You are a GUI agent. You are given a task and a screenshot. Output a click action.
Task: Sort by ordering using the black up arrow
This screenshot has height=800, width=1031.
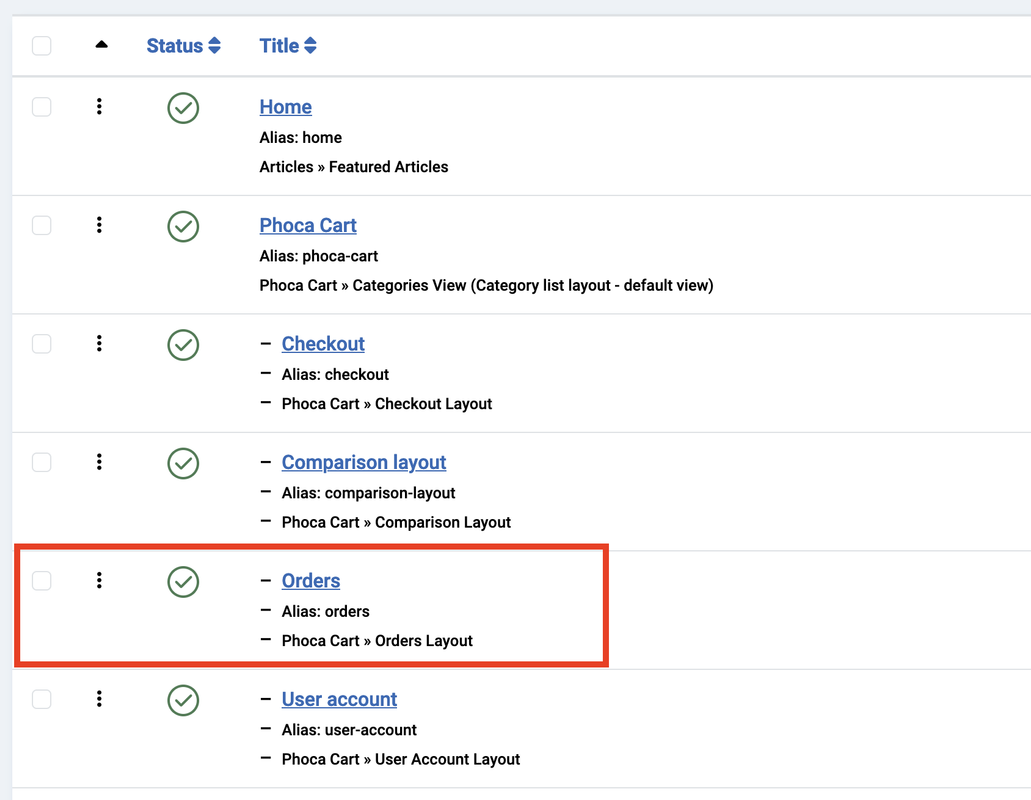click(x=101, y=45)
